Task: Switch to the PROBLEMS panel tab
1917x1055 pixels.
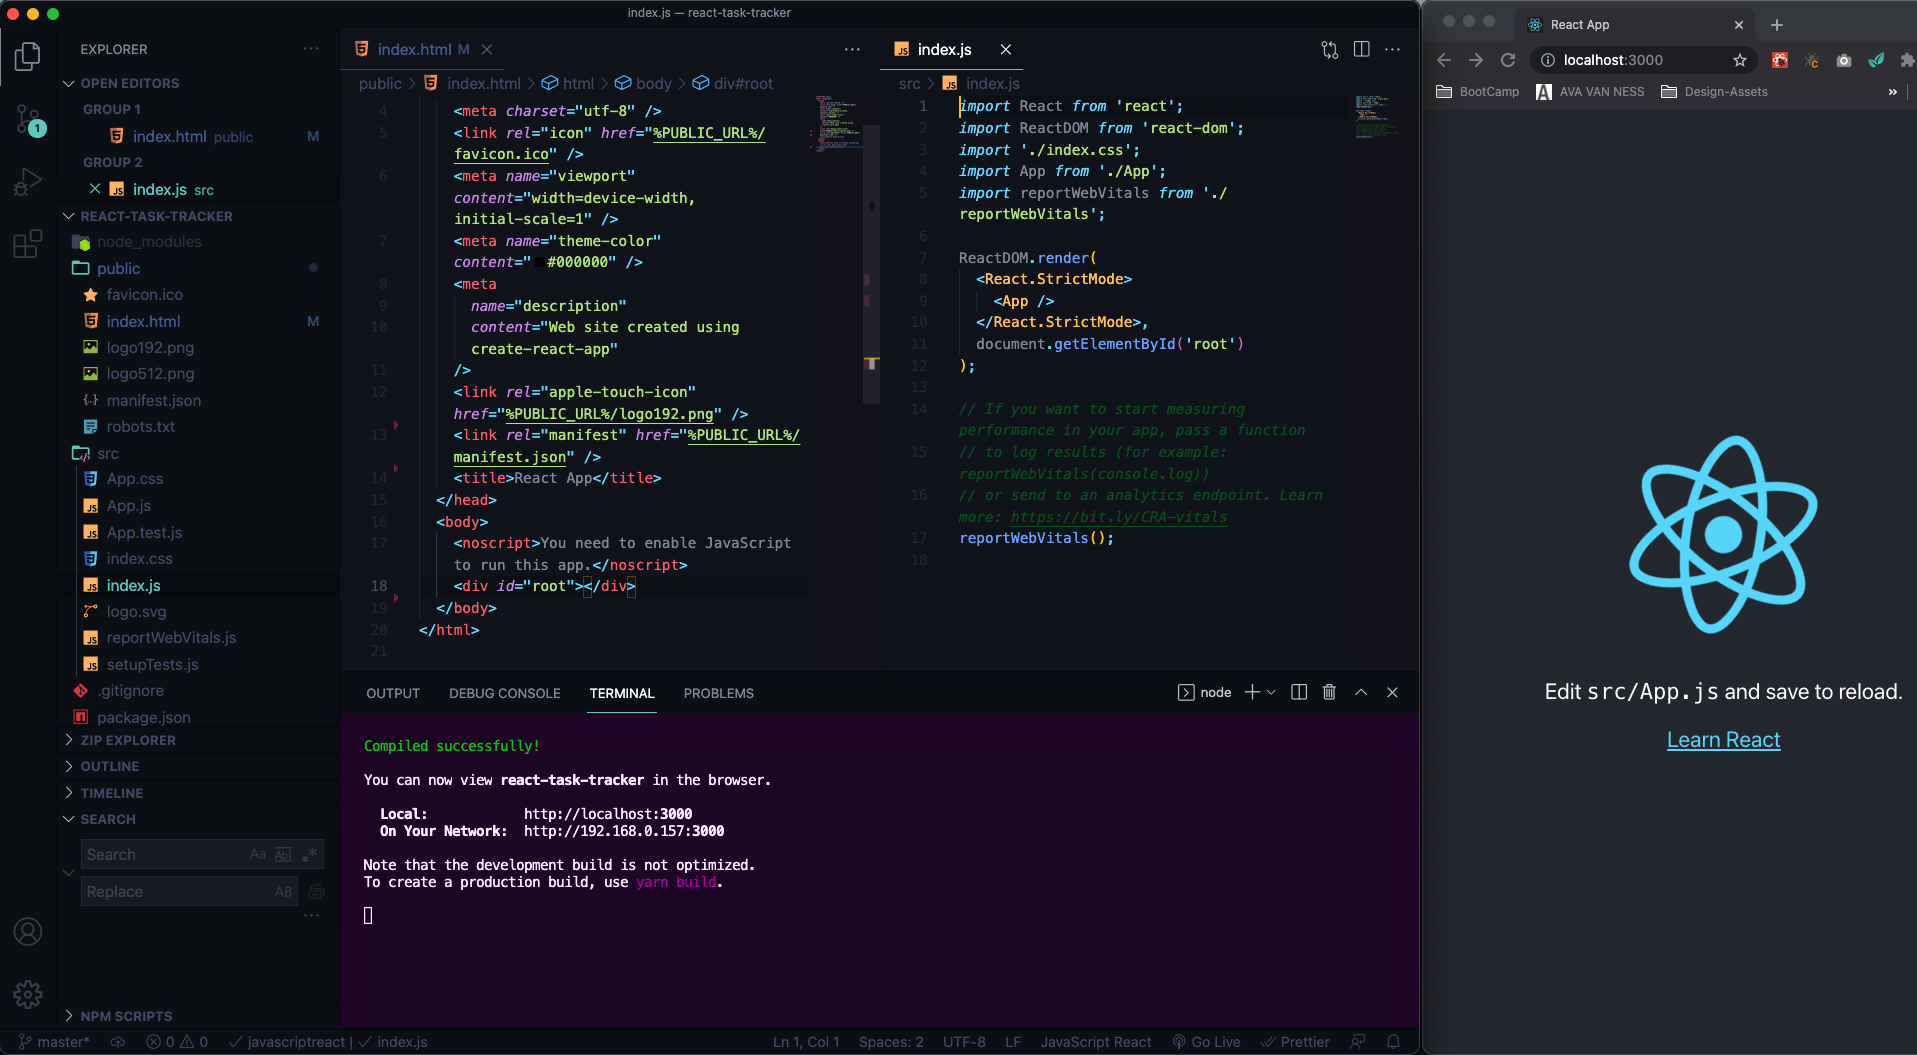Action: tap(719, 693)
